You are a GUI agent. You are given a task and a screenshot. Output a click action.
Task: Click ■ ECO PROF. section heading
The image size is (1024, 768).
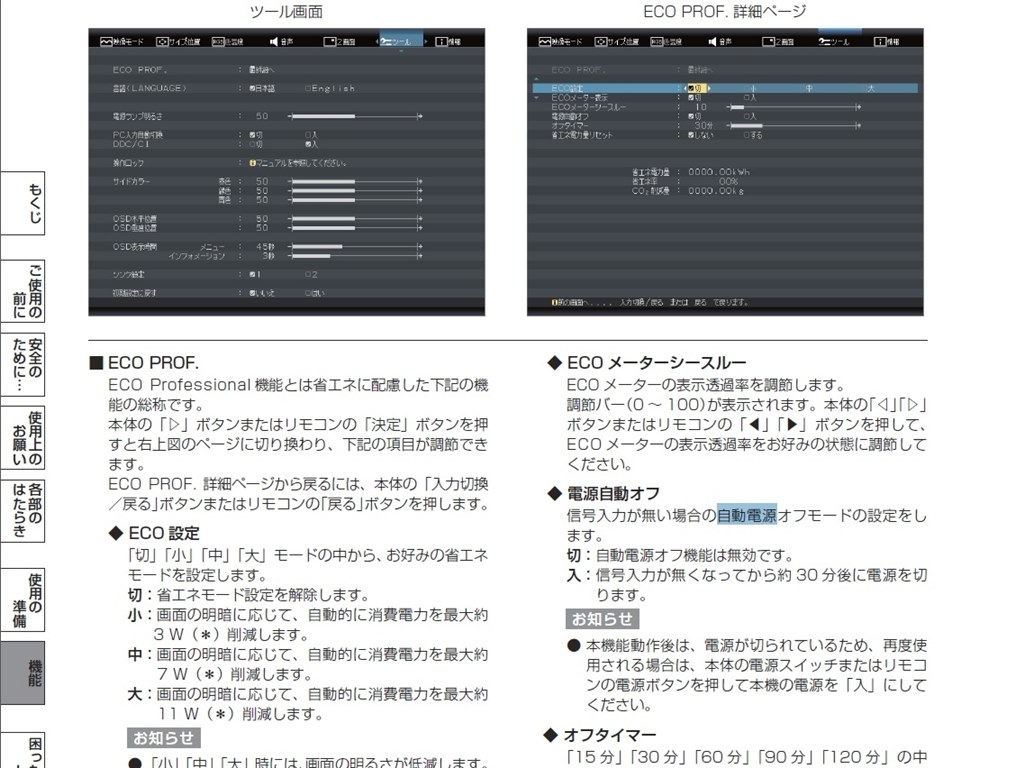[144, 362]
